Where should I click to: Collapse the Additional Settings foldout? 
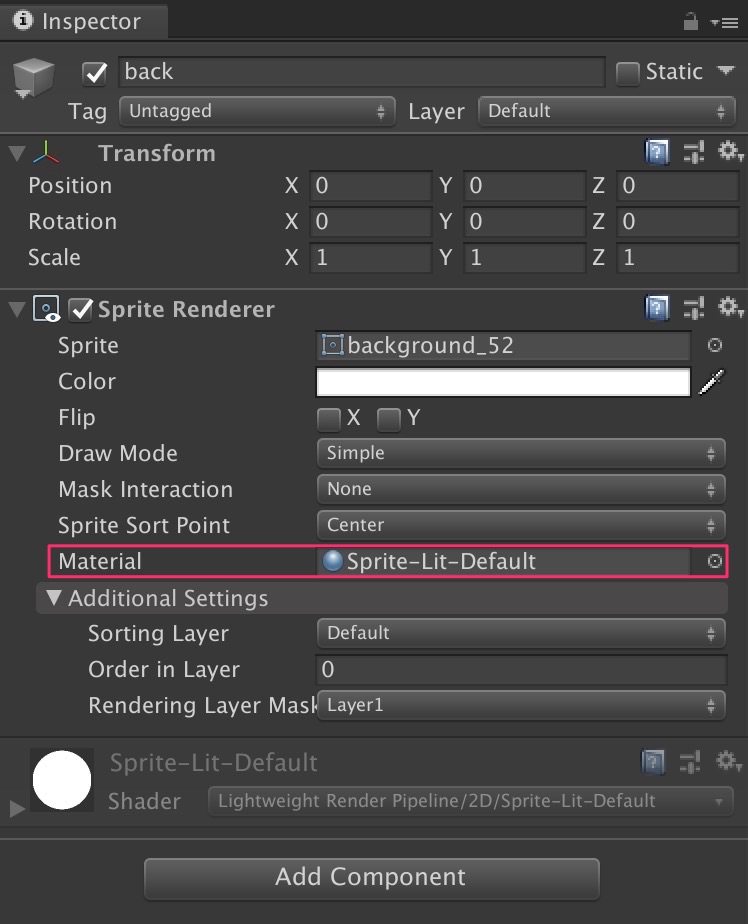tap(54, 598)
